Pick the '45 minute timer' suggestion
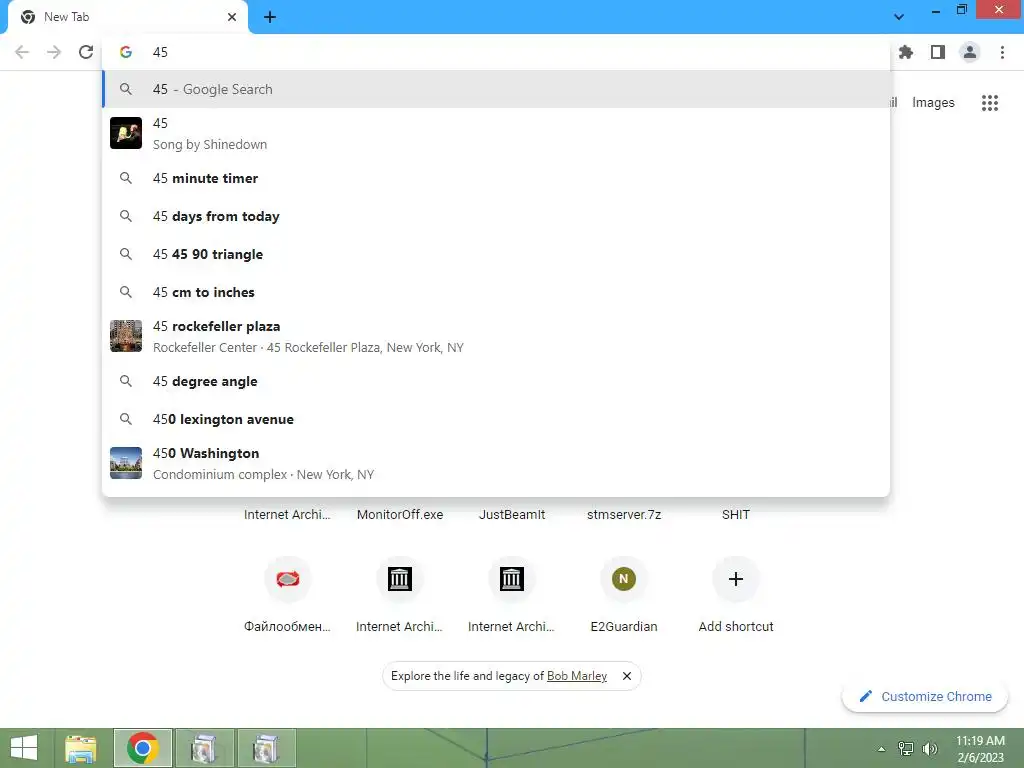This screenshot has width=1024, height=768. click(496, 178)
